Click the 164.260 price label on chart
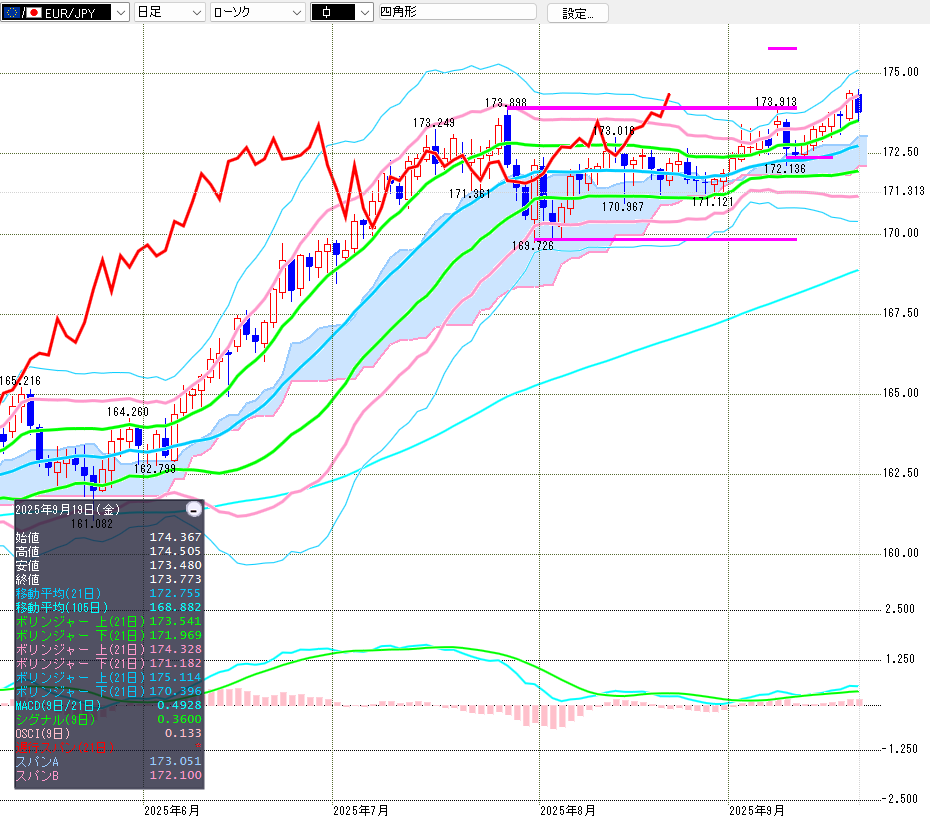The height and width of the screenshot is (820, 930). click(128, 411)
